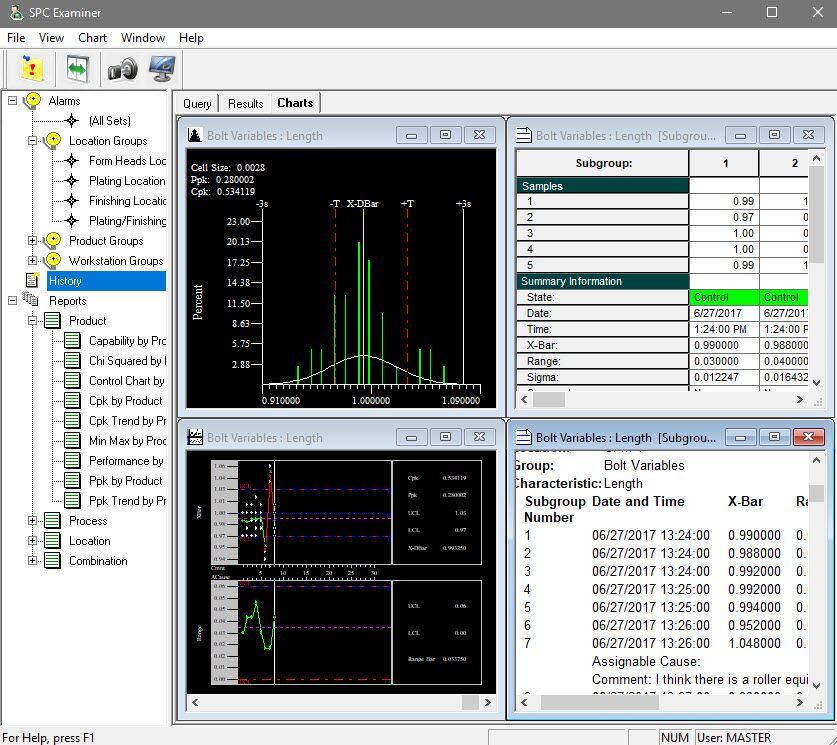Click the (All Sets) star icon

(72, 121)
